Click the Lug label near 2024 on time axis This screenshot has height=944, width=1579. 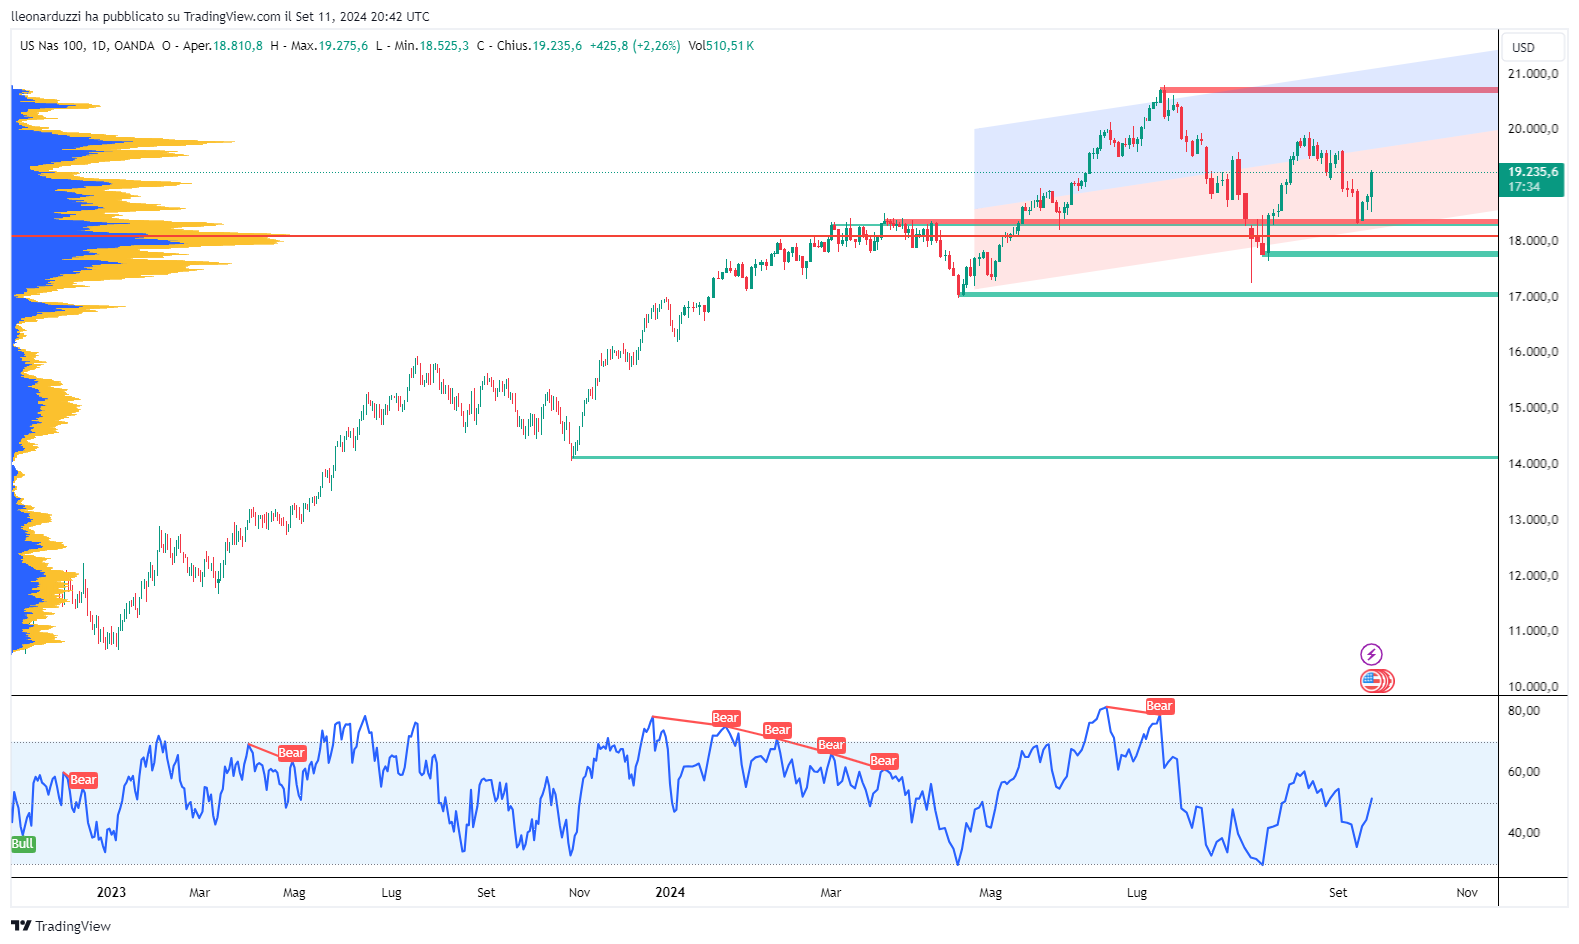pos(1137,893)
